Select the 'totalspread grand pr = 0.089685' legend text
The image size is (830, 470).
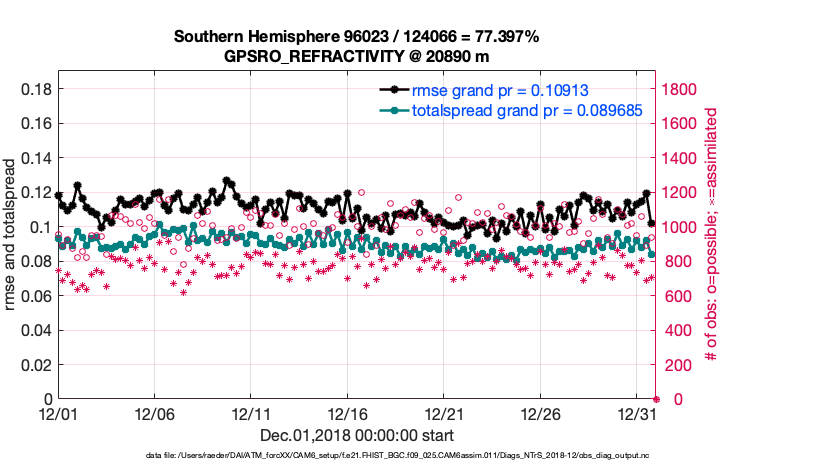(527, 110)
